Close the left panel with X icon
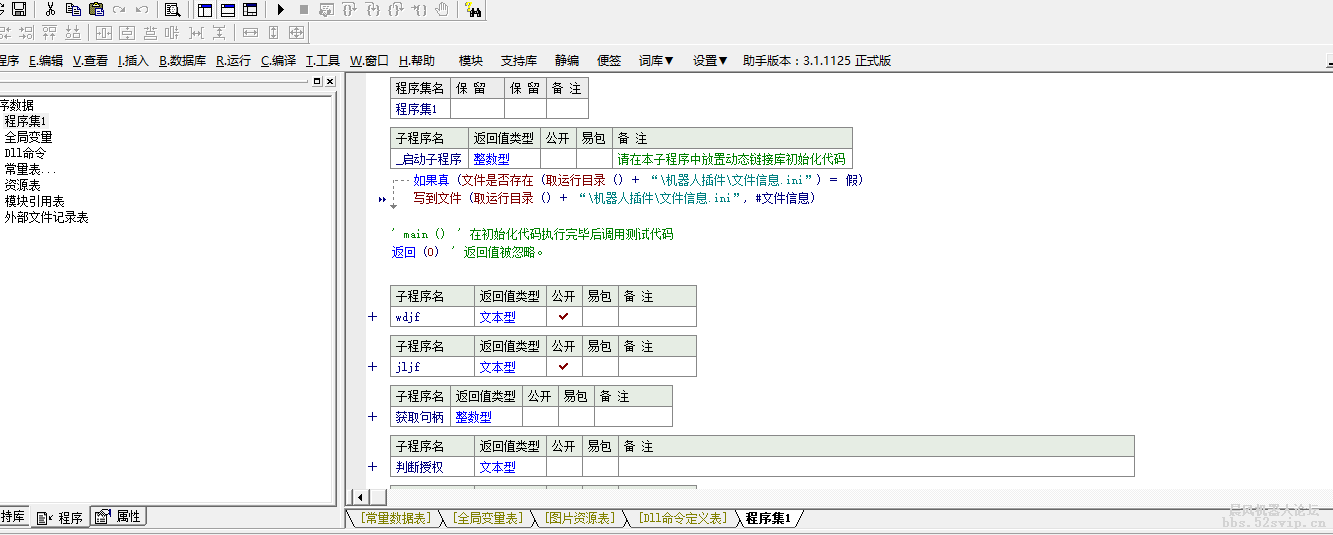The height and width of the screenshot is (535, 1333). pos(331,81)
